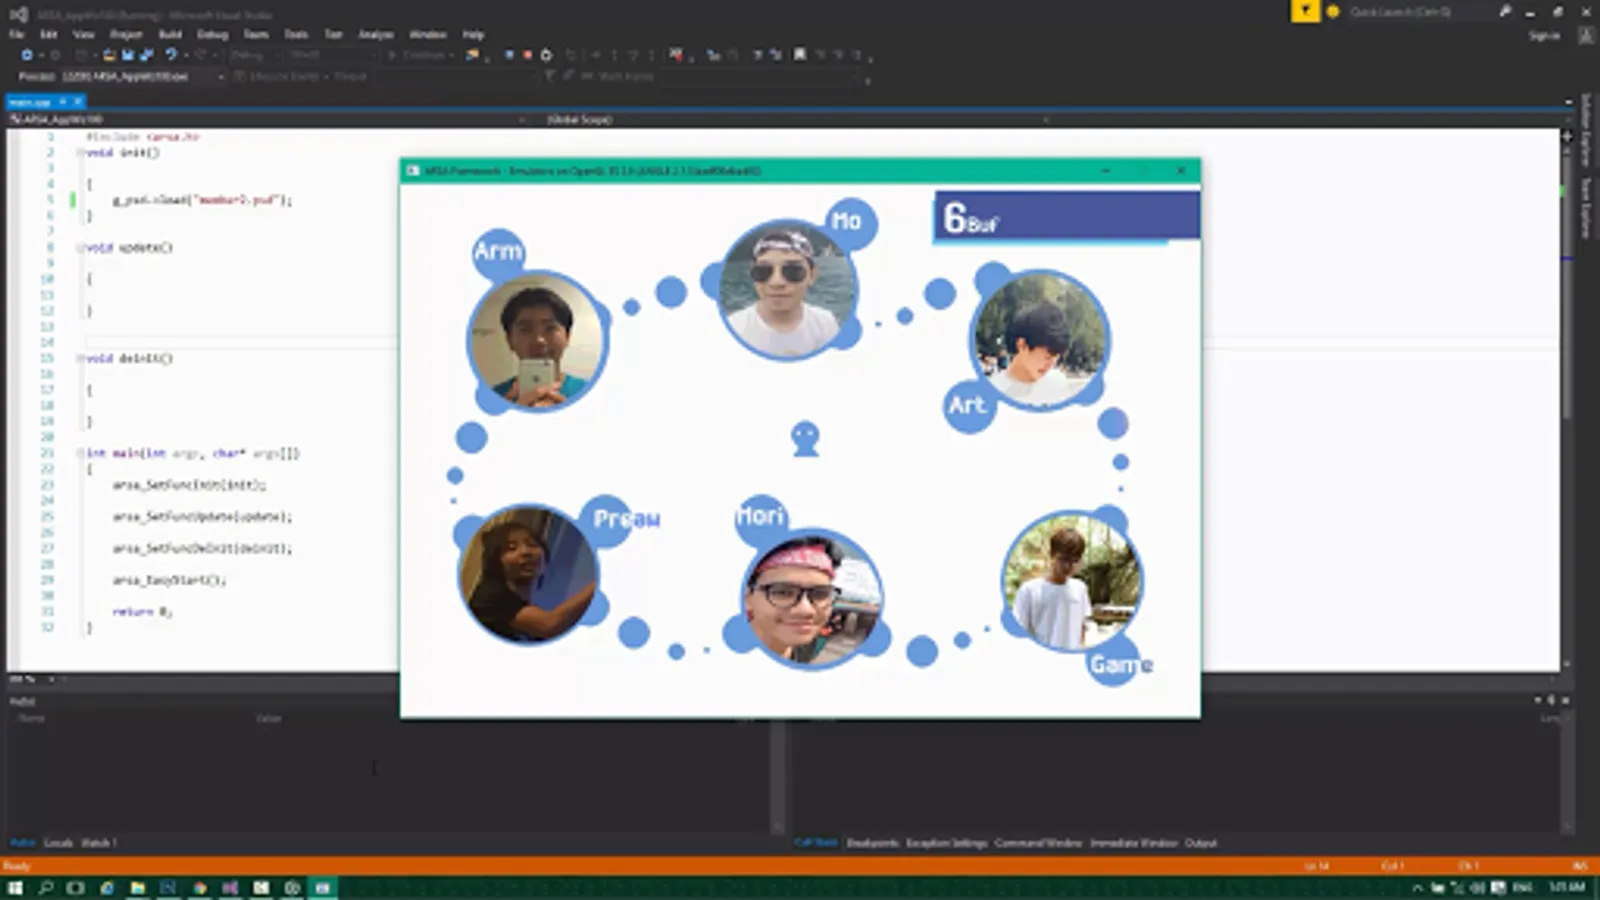This screenshot has height=900, width=1600.
Task: Open the File menu
Action: [17, 34]
